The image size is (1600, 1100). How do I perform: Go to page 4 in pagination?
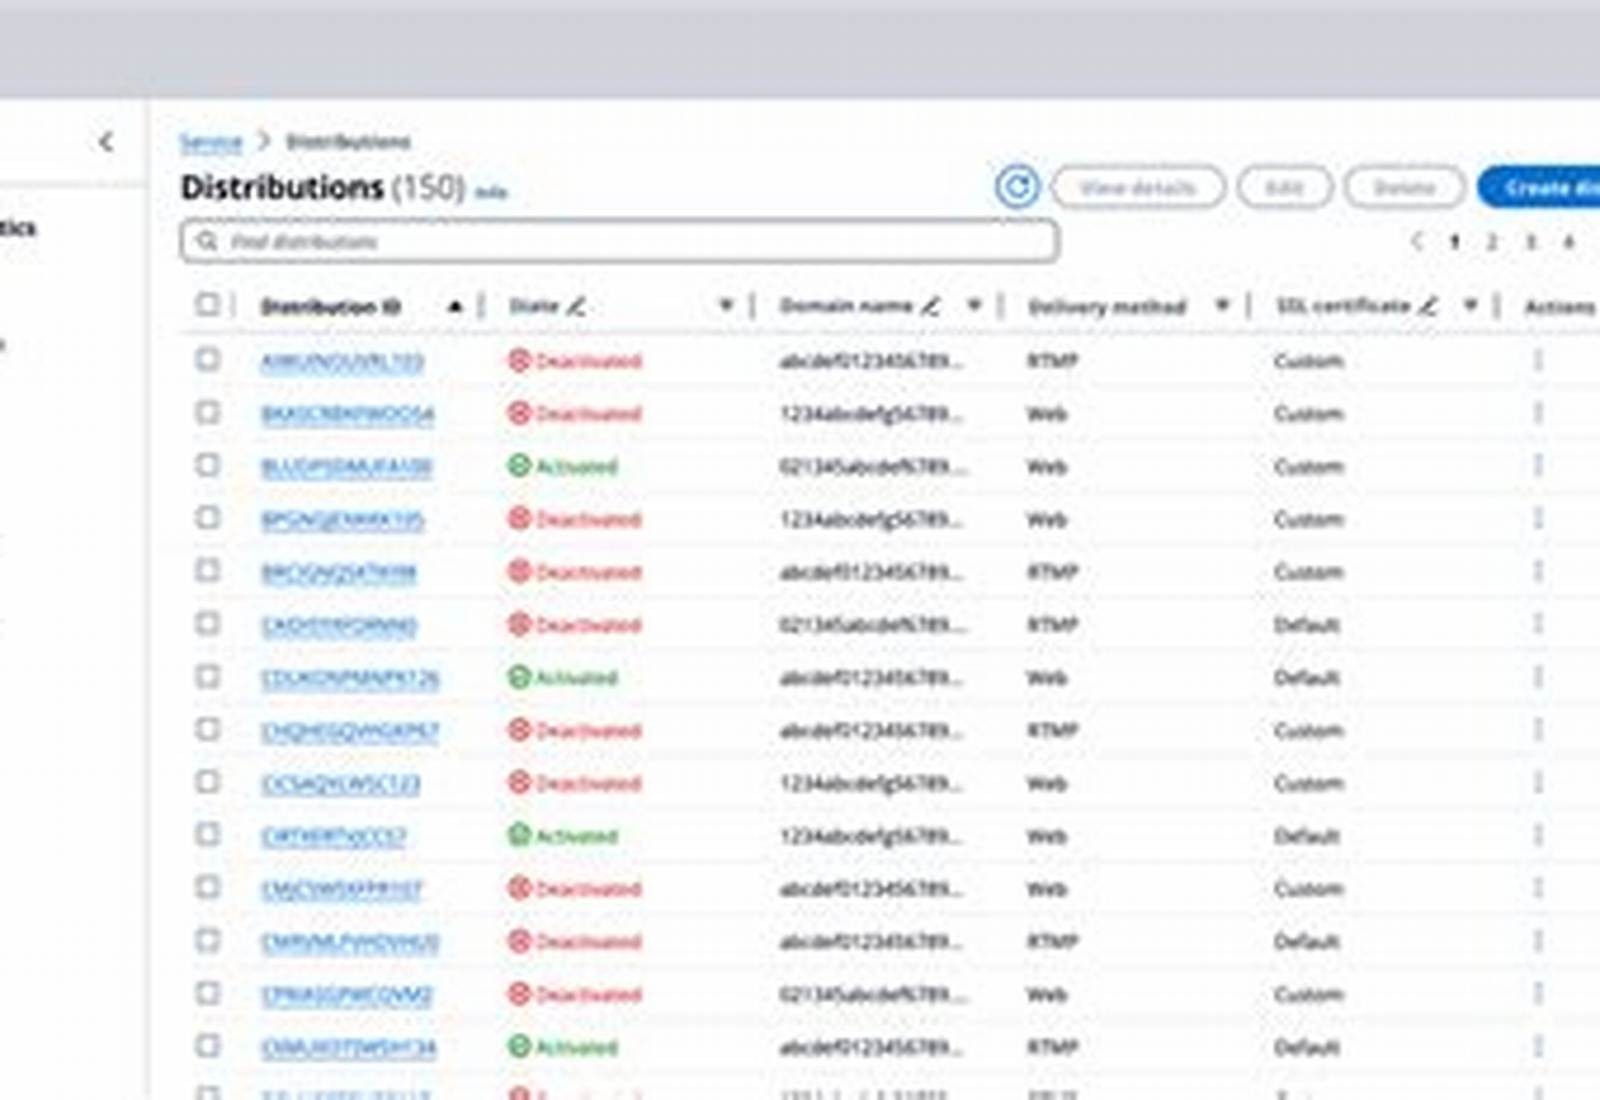(x=1569, y=241)
